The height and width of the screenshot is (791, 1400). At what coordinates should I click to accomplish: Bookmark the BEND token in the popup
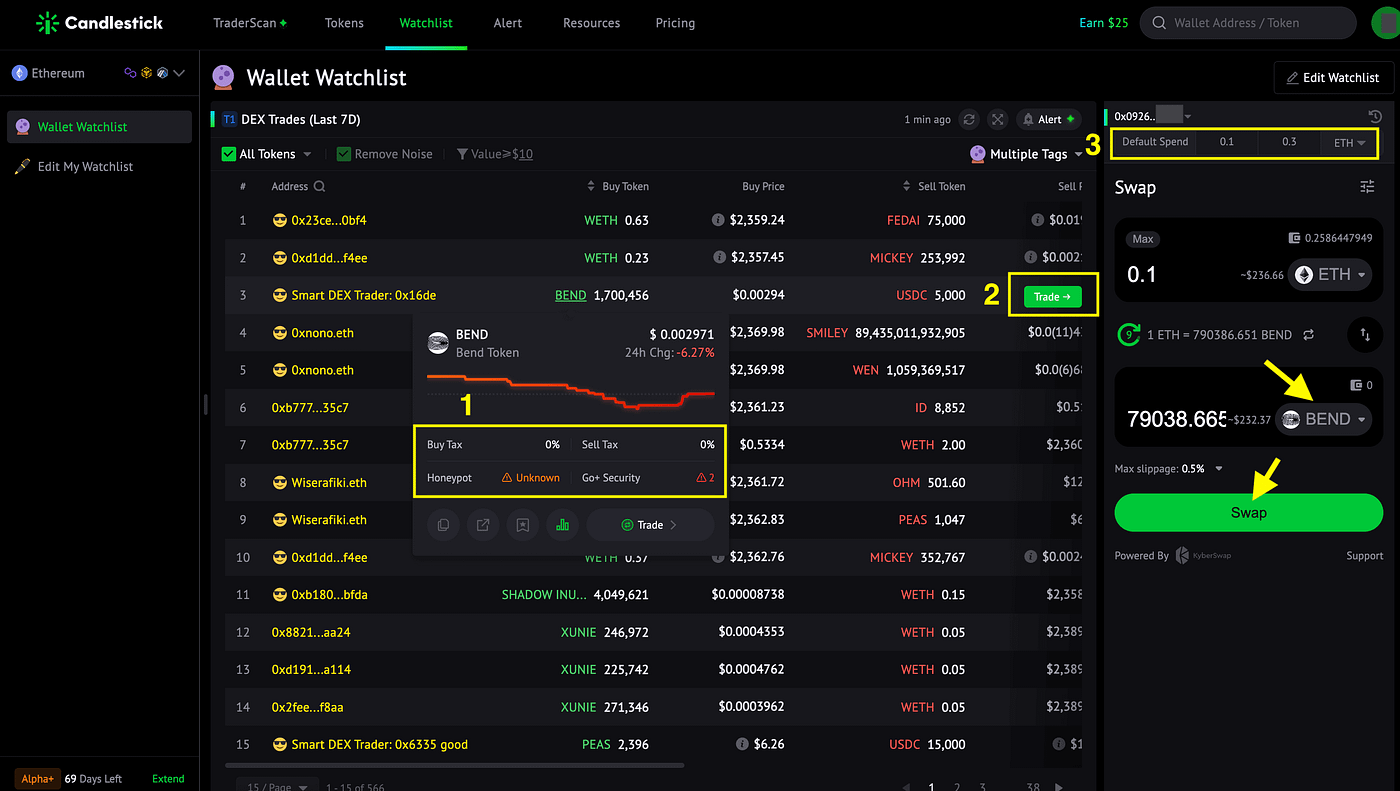[x=522, y=525]
